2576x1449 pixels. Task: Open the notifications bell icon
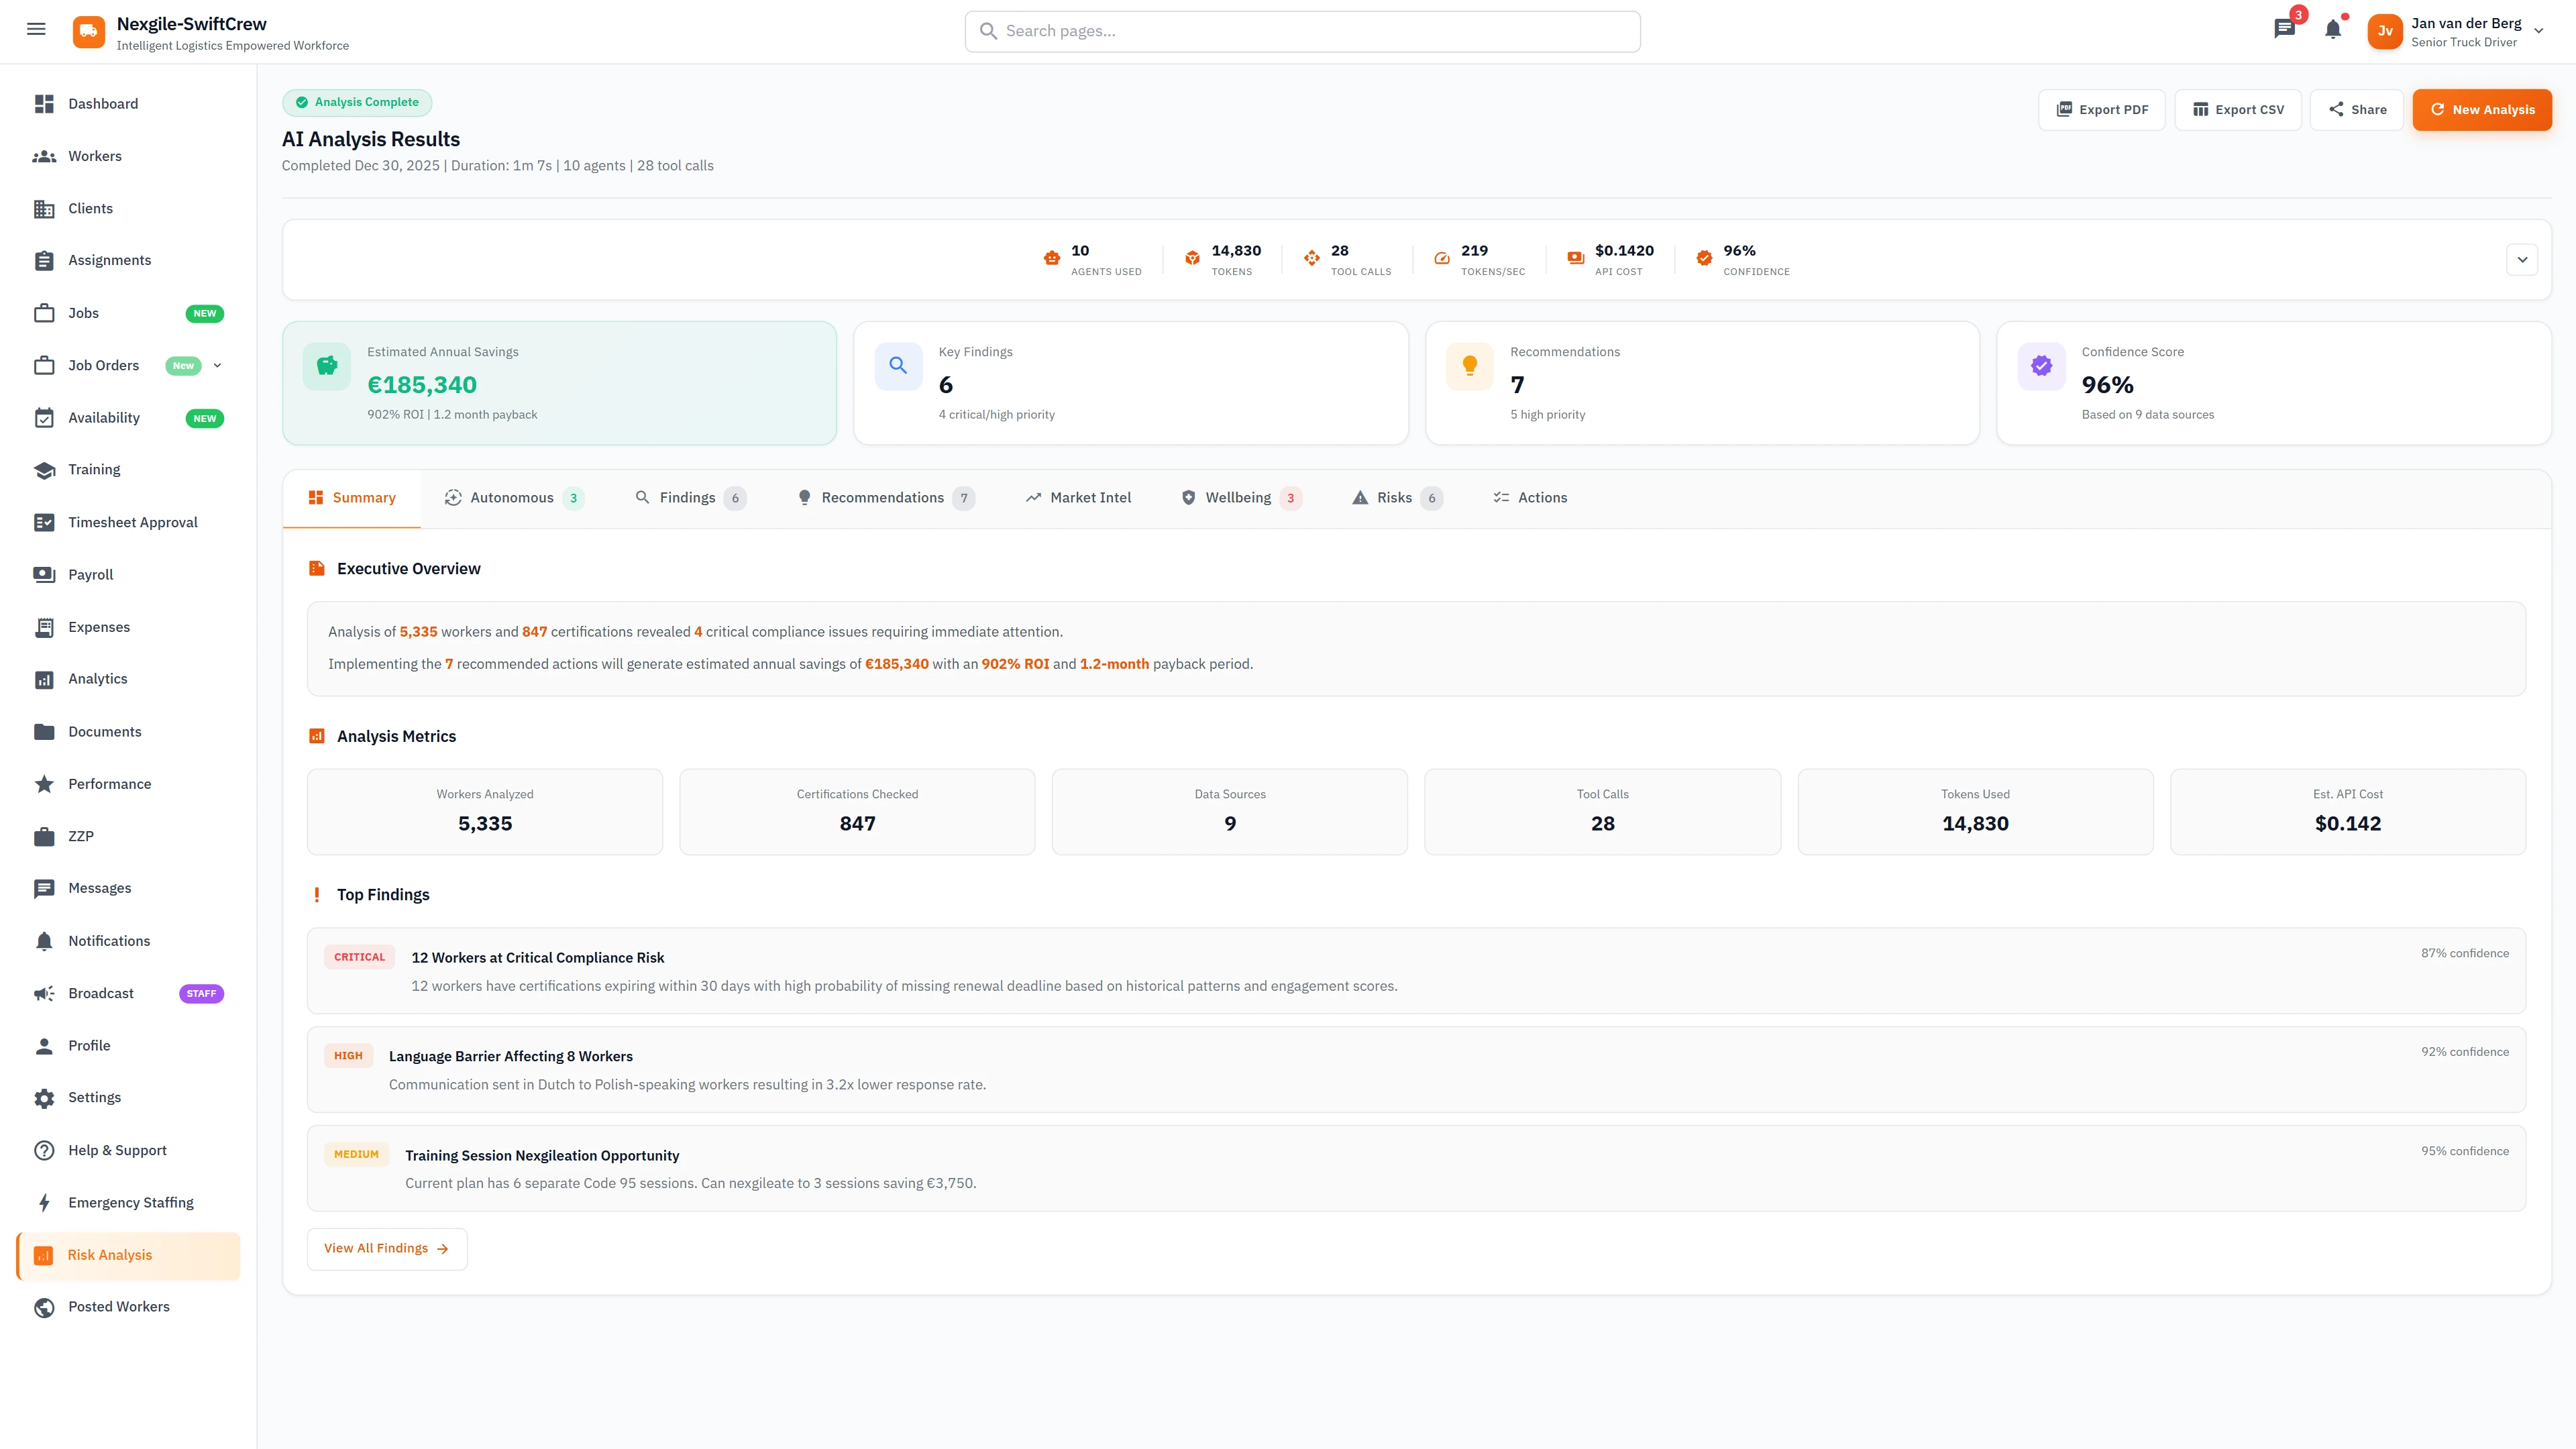coord(2333,29)
